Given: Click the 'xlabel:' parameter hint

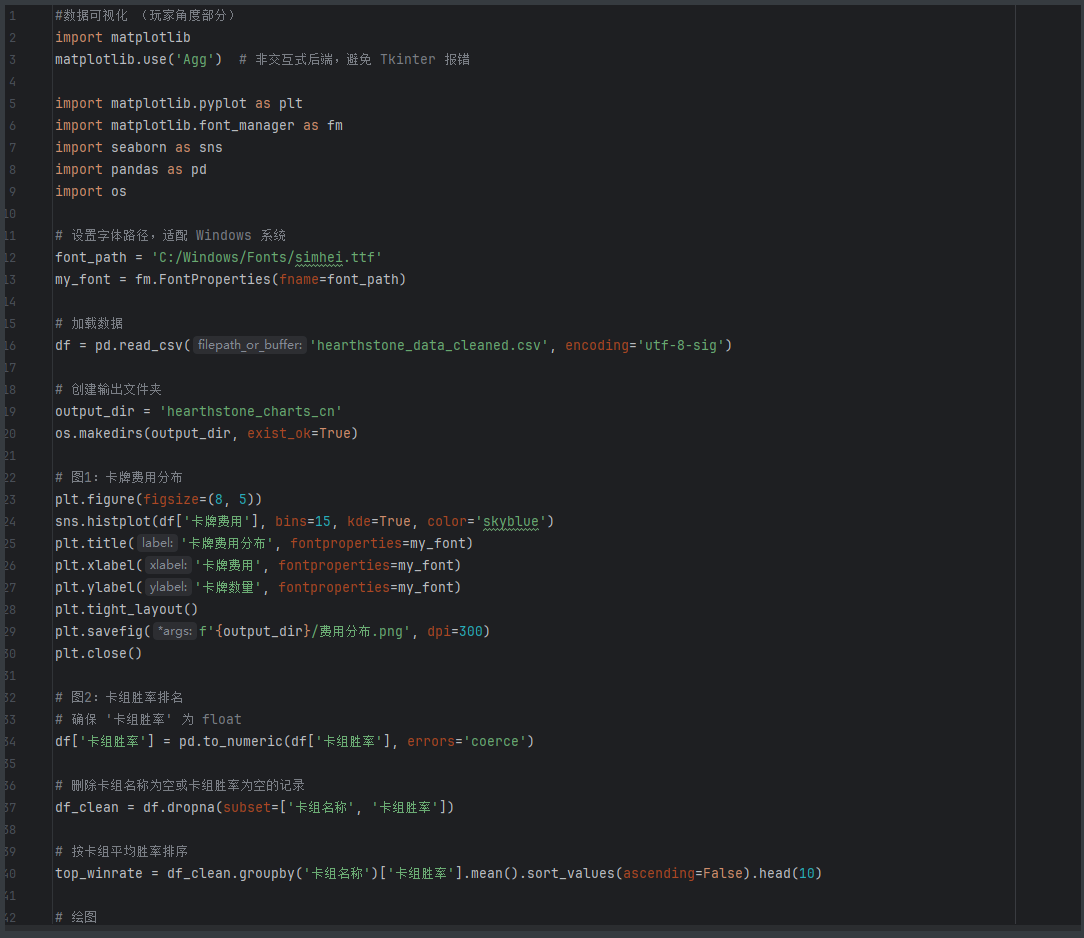Looking at the screenshot, I should pos(167,565).
